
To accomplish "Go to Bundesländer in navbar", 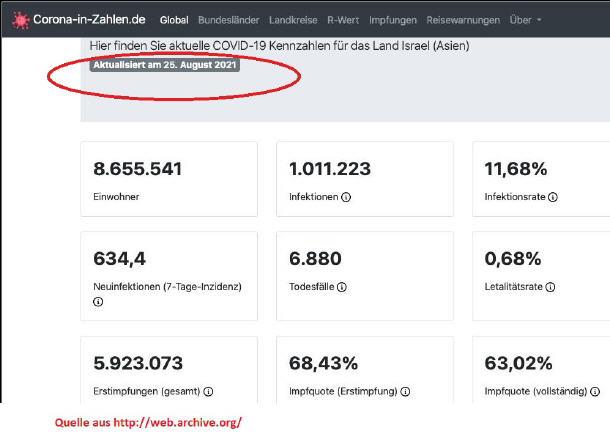I will coord(229,20).
